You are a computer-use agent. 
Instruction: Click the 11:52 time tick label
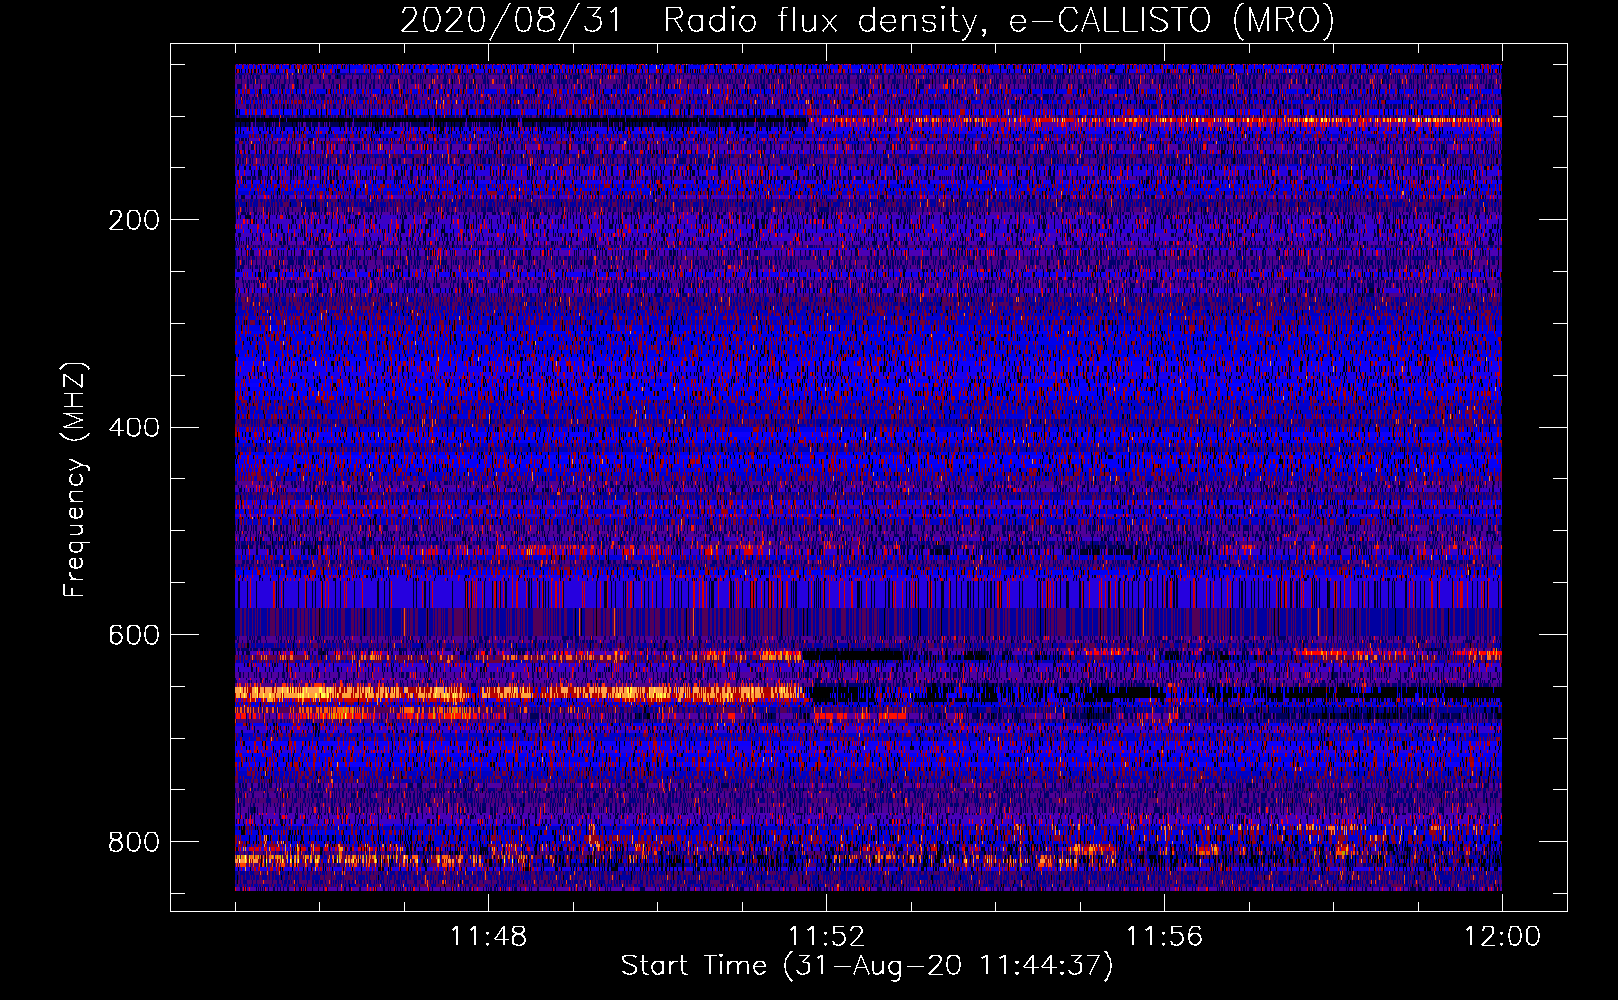click(826, 937)
